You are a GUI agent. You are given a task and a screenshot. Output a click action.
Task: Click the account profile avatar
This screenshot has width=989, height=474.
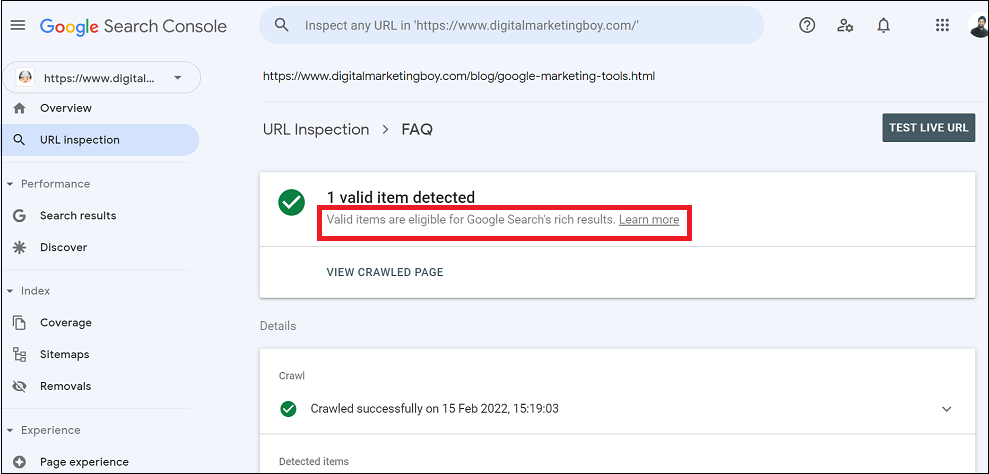point(978,25)
